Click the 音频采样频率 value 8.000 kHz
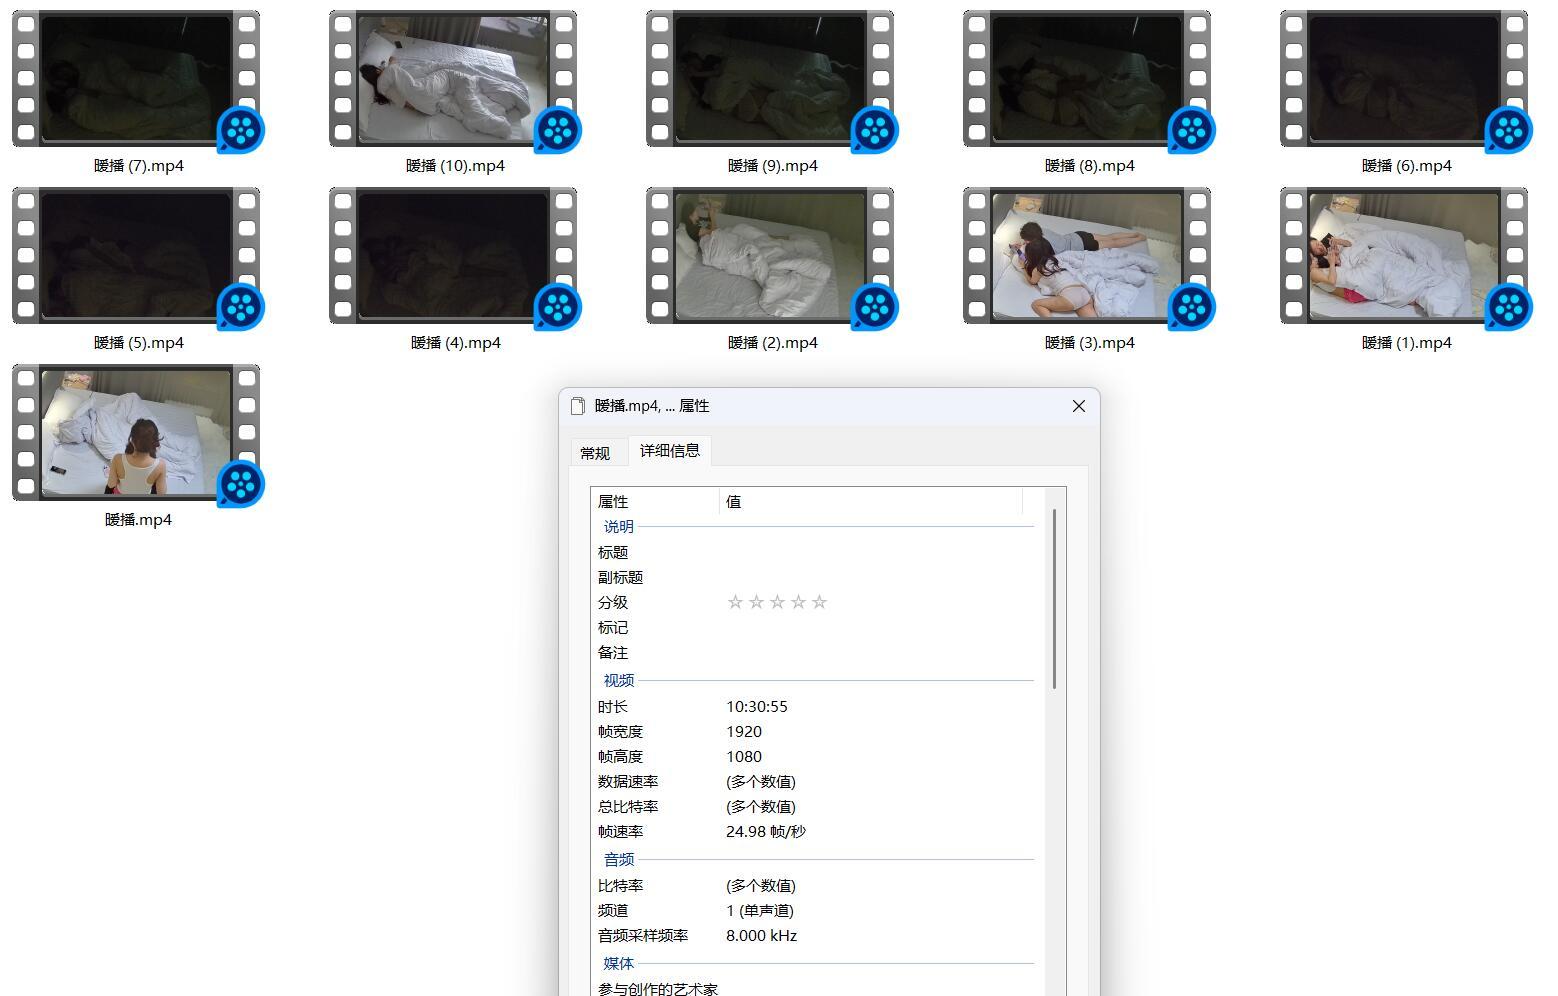This screenshot has height=996, width=1558. (762, 936)
